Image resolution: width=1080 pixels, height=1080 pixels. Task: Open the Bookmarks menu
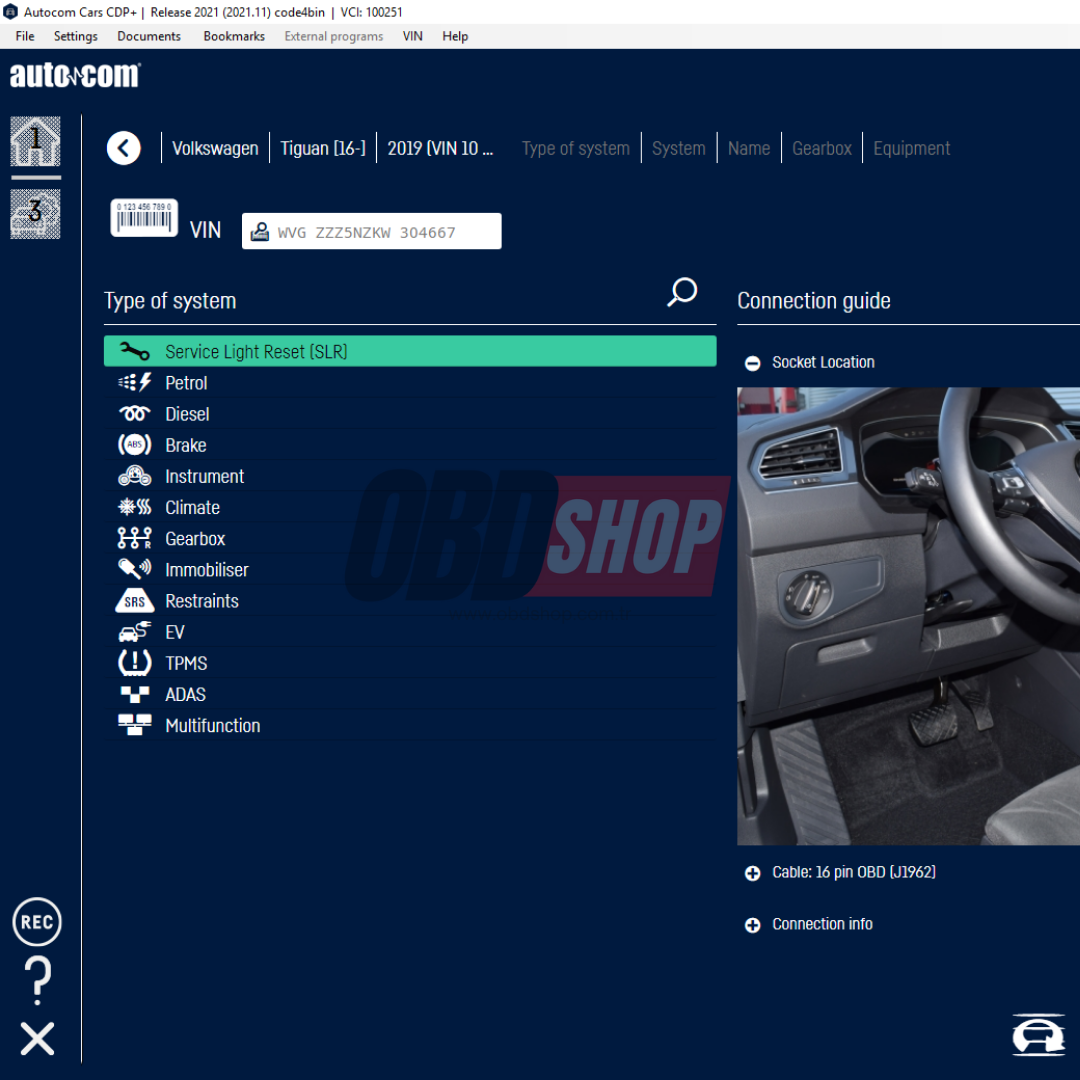tap(234, 36)
